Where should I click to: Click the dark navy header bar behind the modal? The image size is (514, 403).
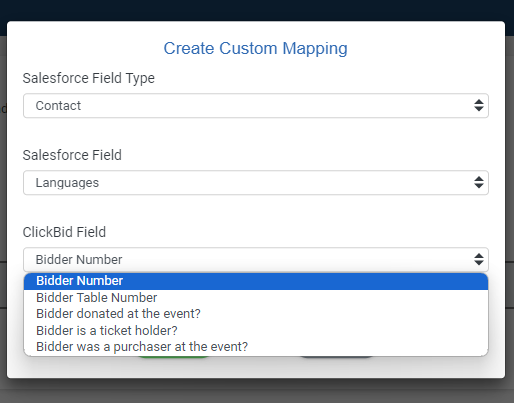click(257, 10)
